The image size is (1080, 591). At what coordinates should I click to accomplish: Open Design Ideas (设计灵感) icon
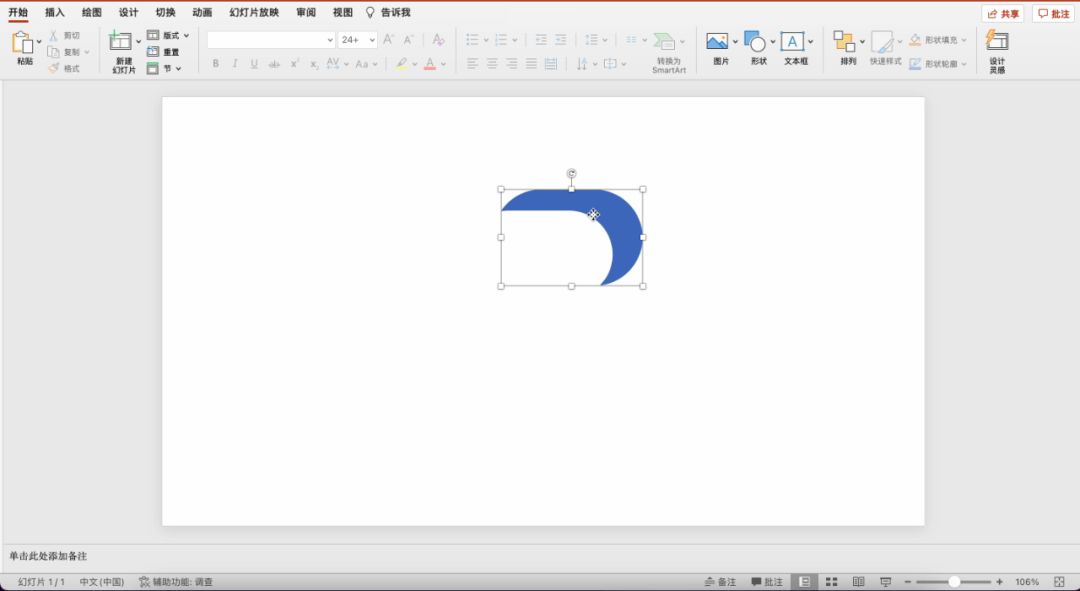point(997,42)
